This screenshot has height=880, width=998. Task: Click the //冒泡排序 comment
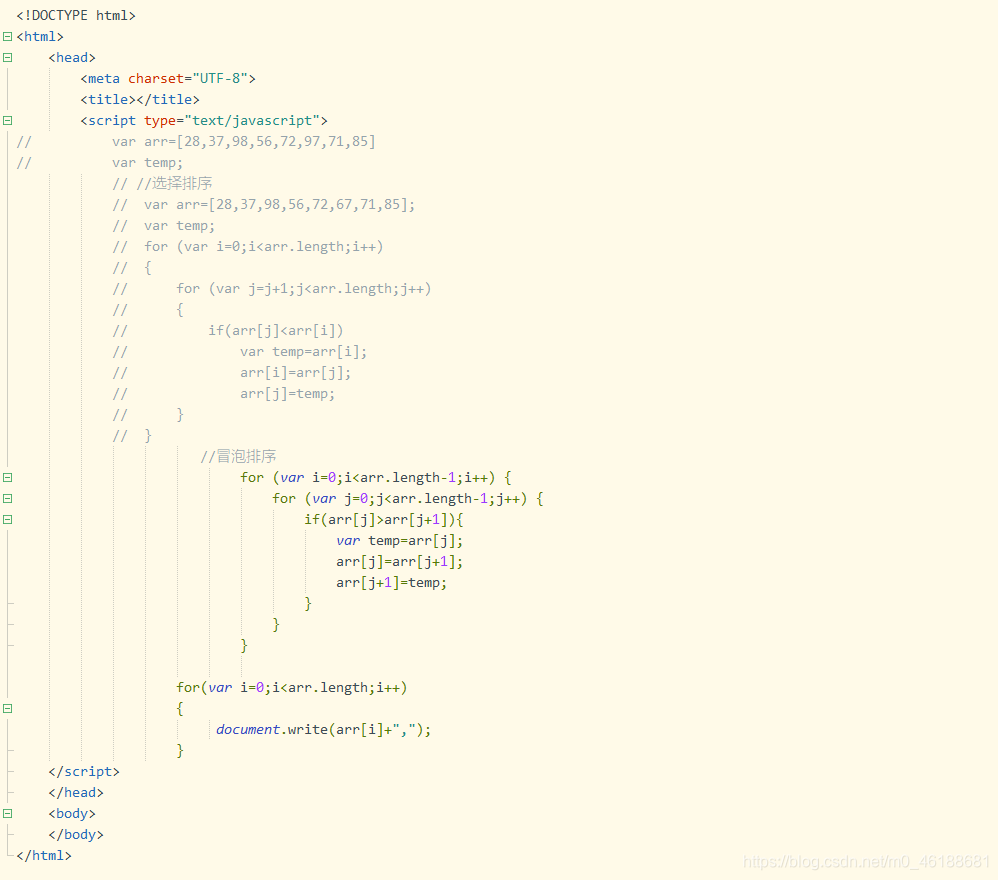[x=238, y=456]
